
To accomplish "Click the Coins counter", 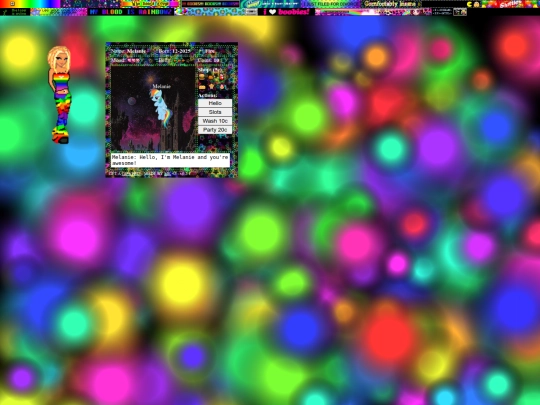I will click(x=209, y=60).
